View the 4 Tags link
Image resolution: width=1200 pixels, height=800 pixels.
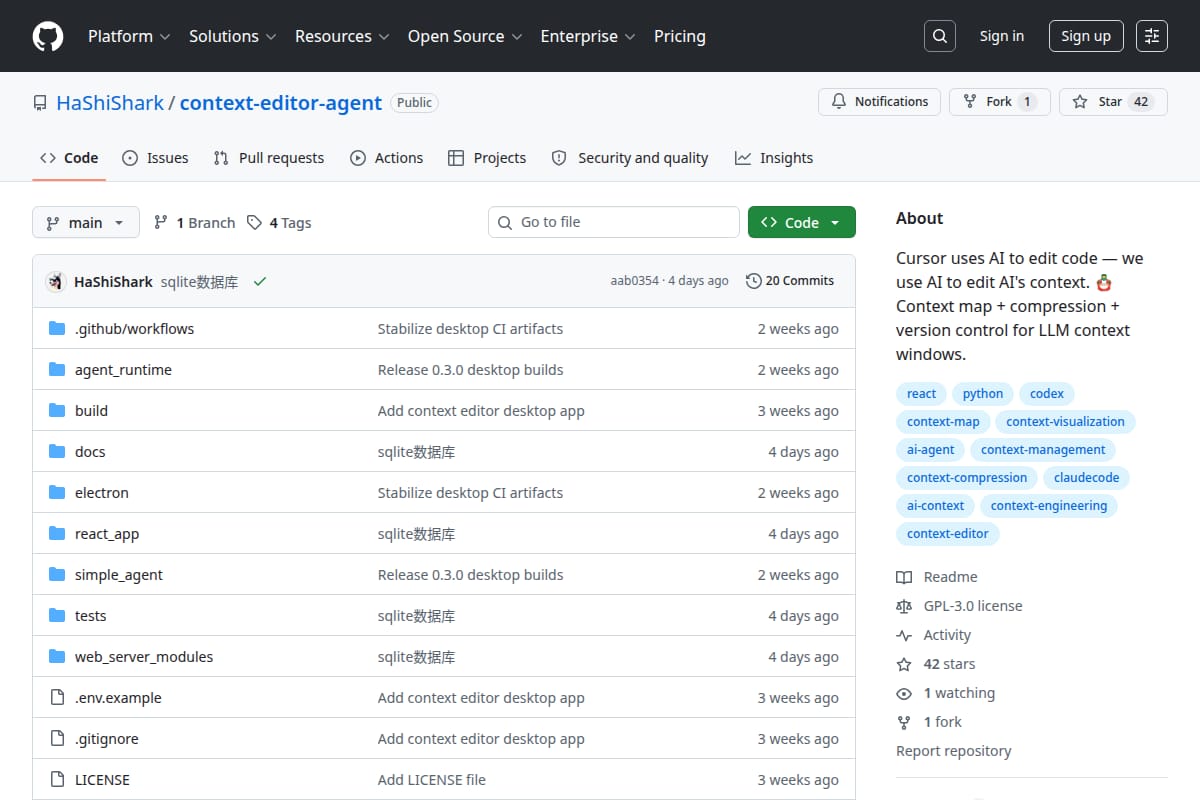[x=279, y=223]
